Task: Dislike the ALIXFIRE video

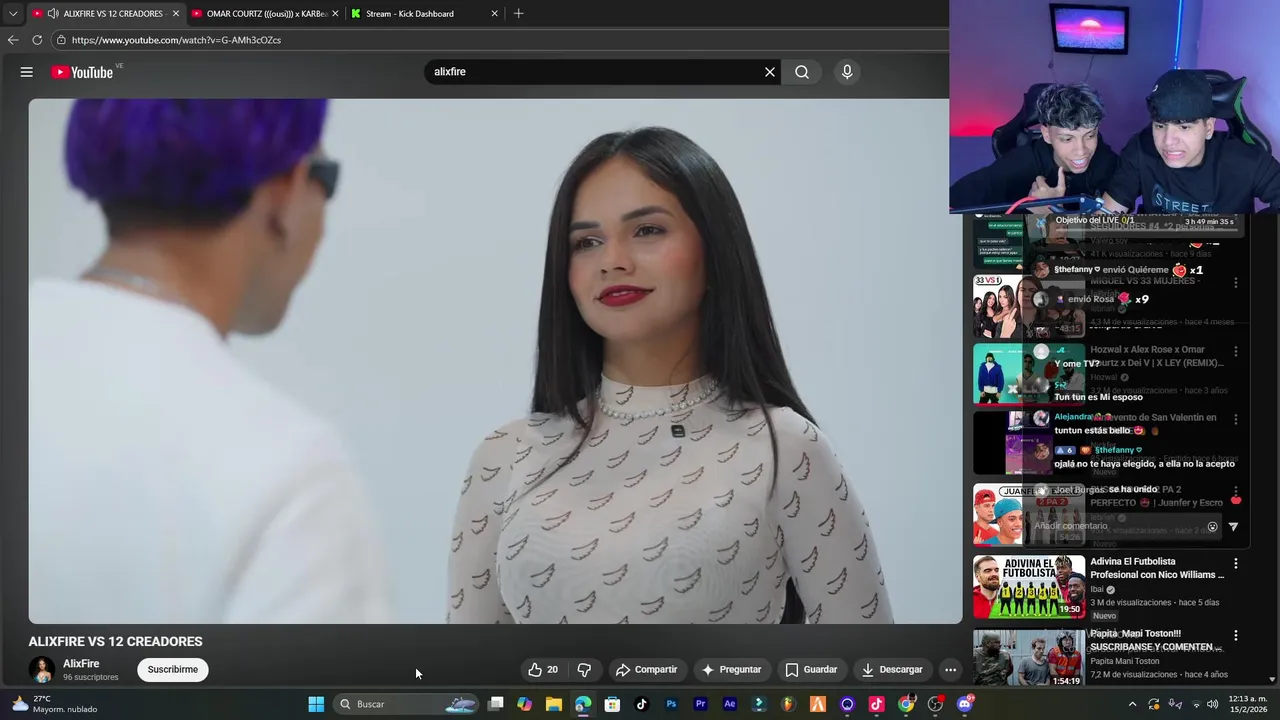Action: point(585,670)
